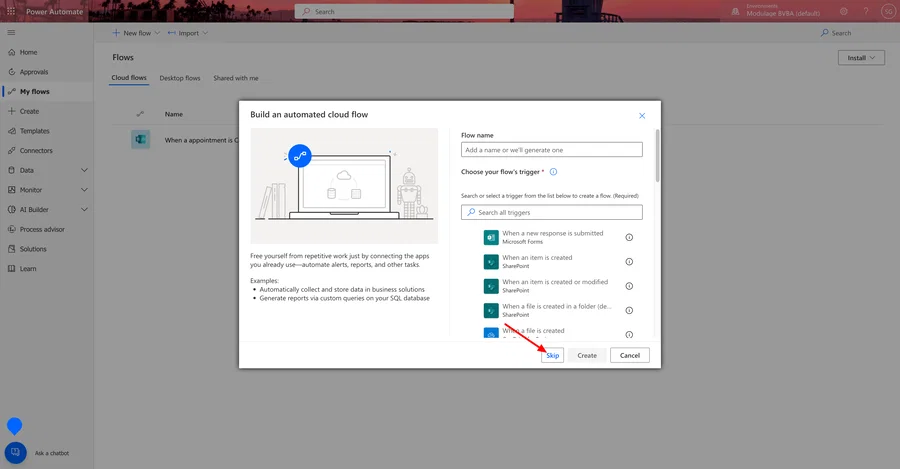Screen dimensions: 900x469
Task: Open the app launcher waffle icon
Action: point(11,11)
